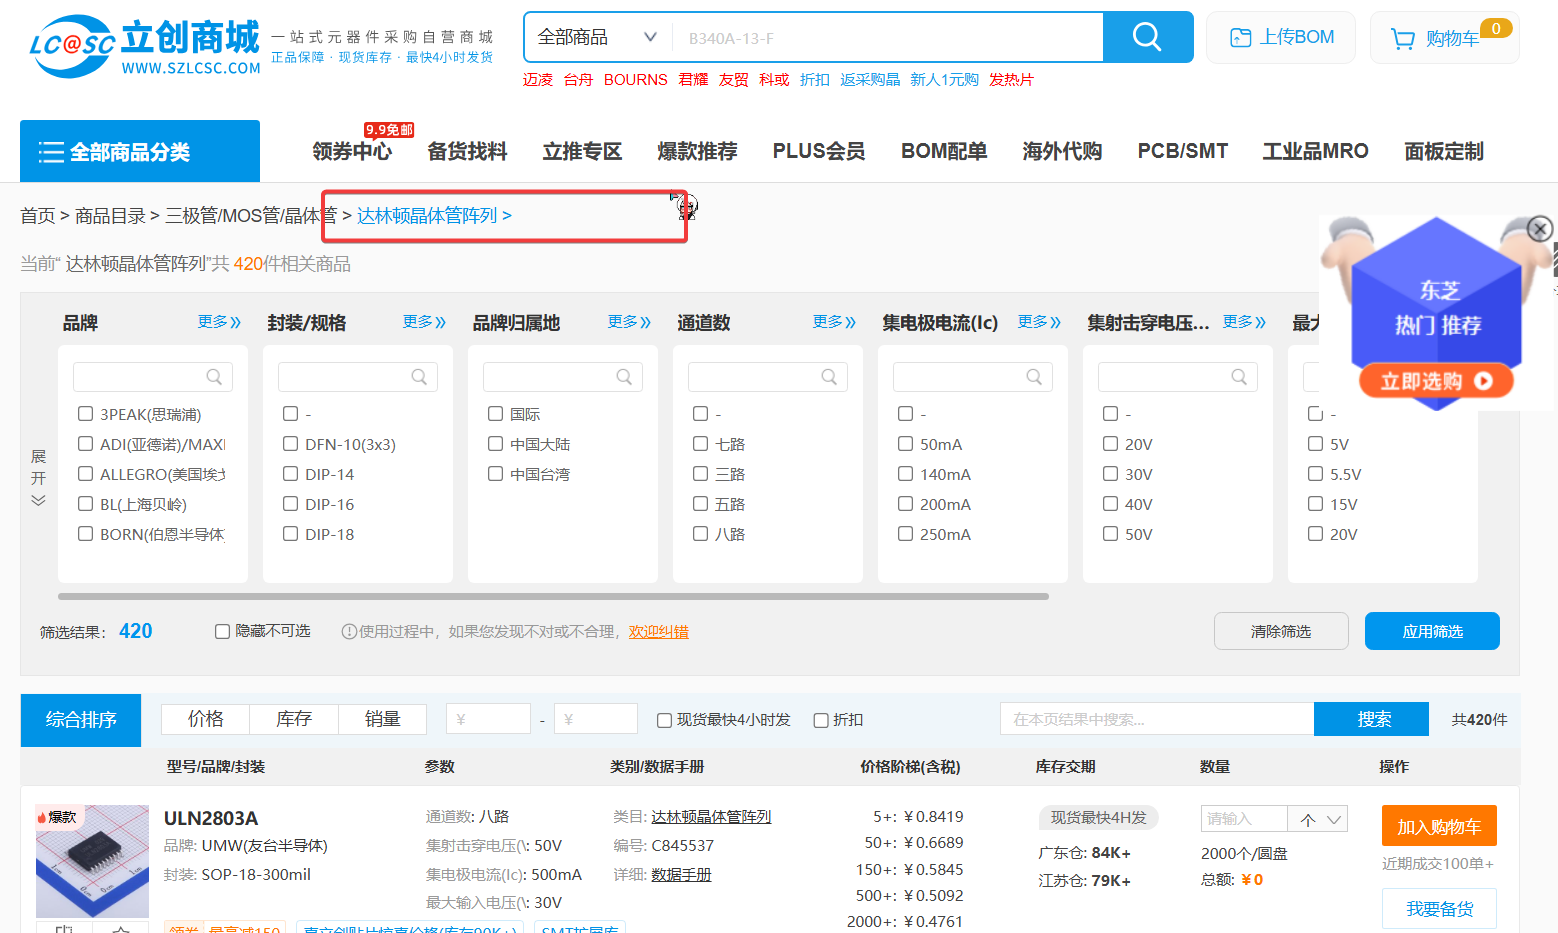Click the 清除筛选 button
1558x933 pixels.
click(x=1281, y=631)
